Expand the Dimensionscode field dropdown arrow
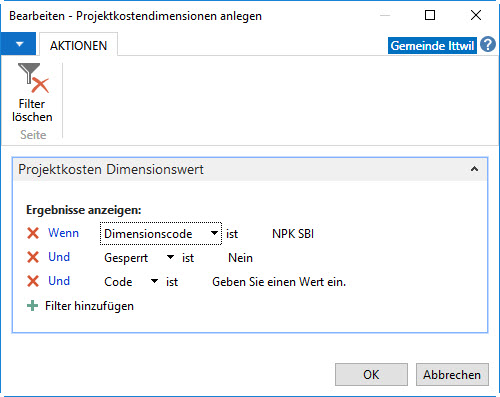The height and width of the screenshot is (397, 500). click(214, 233)
